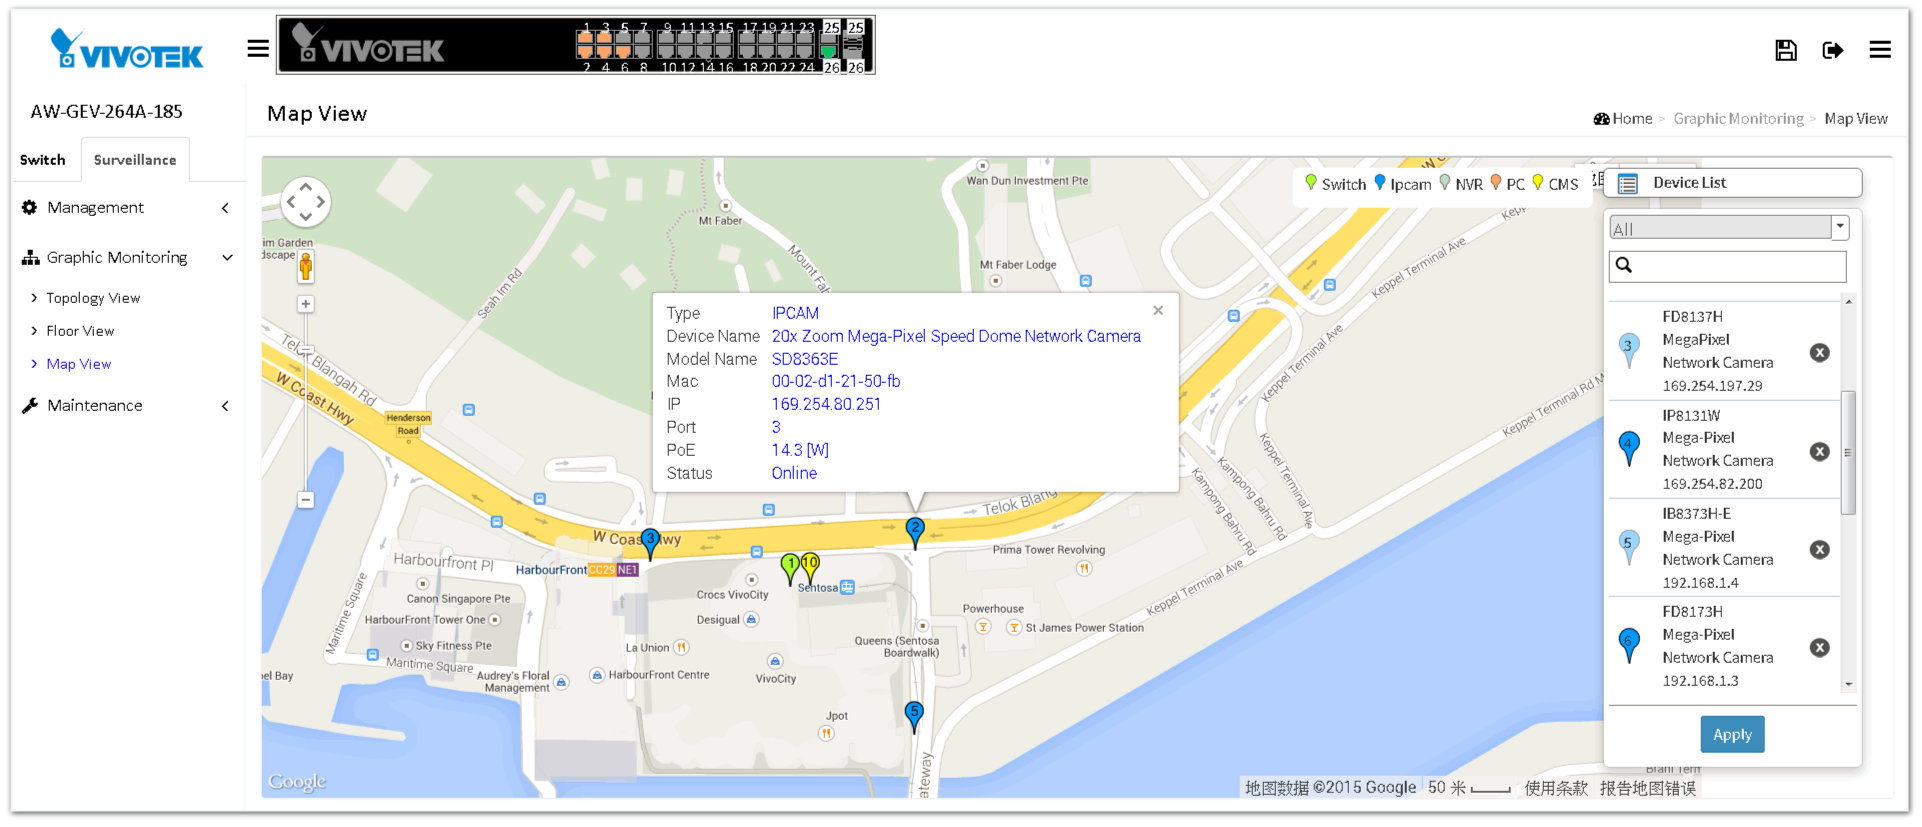Toggle the CMS legend filter
Screen dimensions: 1922x827
point(1555,183)
